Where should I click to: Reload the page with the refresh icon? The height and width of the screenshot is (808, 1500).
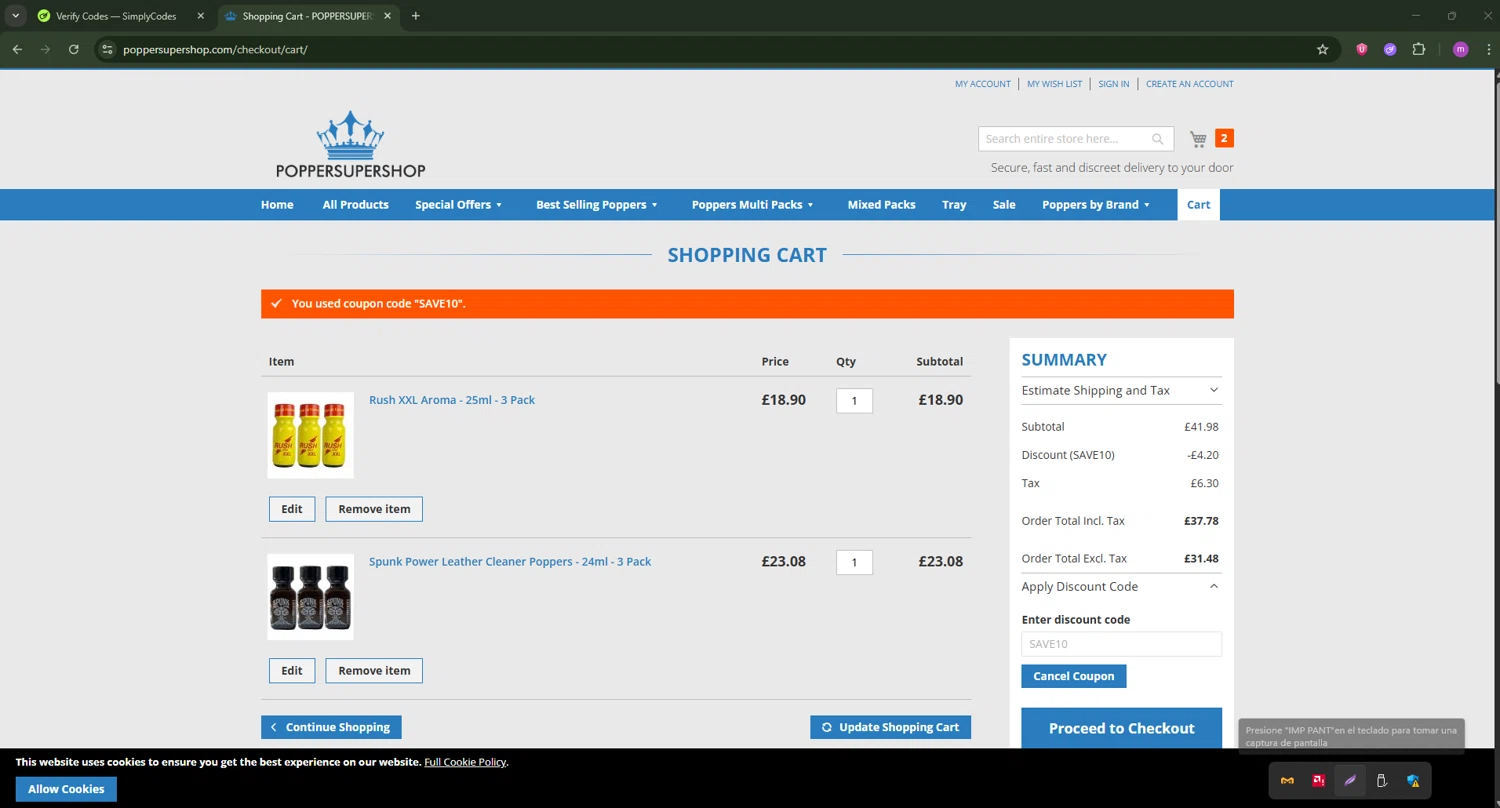pos(73,49)
